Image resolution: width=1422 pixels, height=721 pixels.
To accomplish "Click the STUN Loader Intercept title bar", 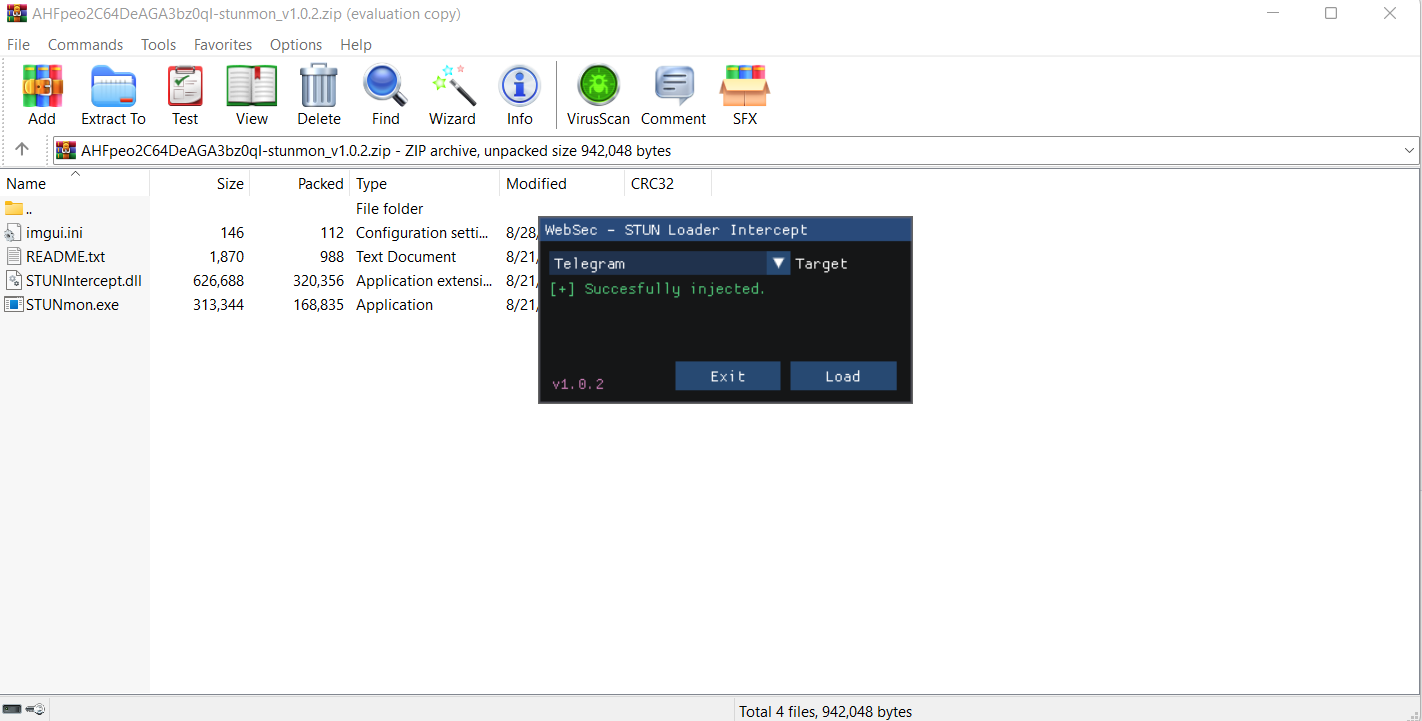I will click(725, 230).
